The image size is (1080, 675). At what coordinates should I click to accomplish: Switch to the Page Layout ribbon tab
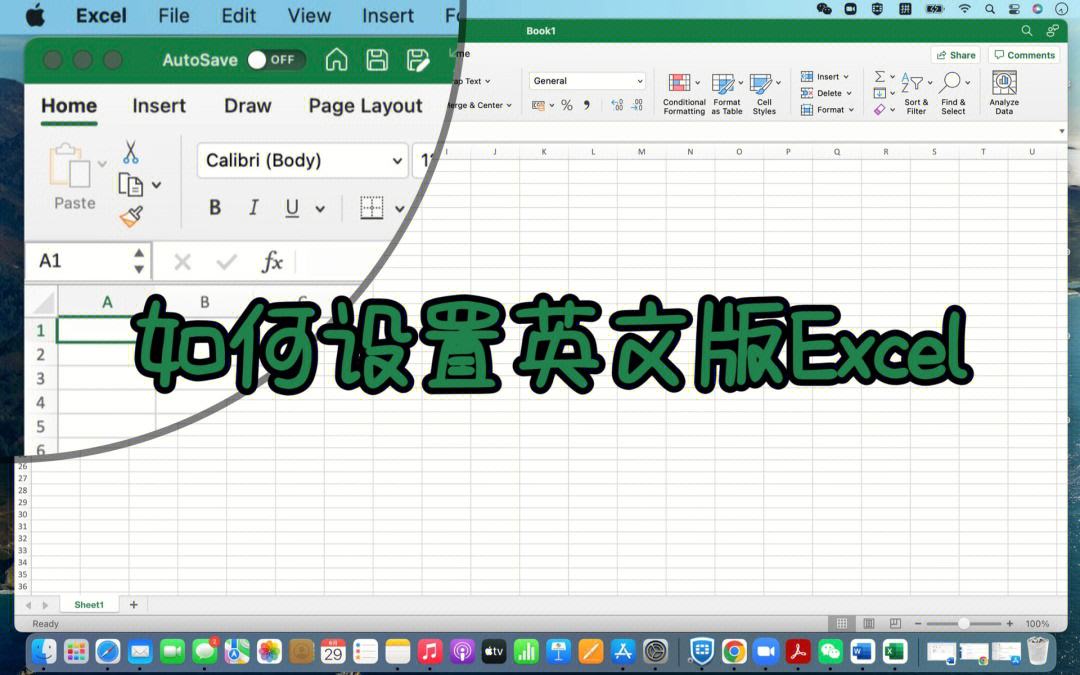pyautogui.click(x=365, y=105)
